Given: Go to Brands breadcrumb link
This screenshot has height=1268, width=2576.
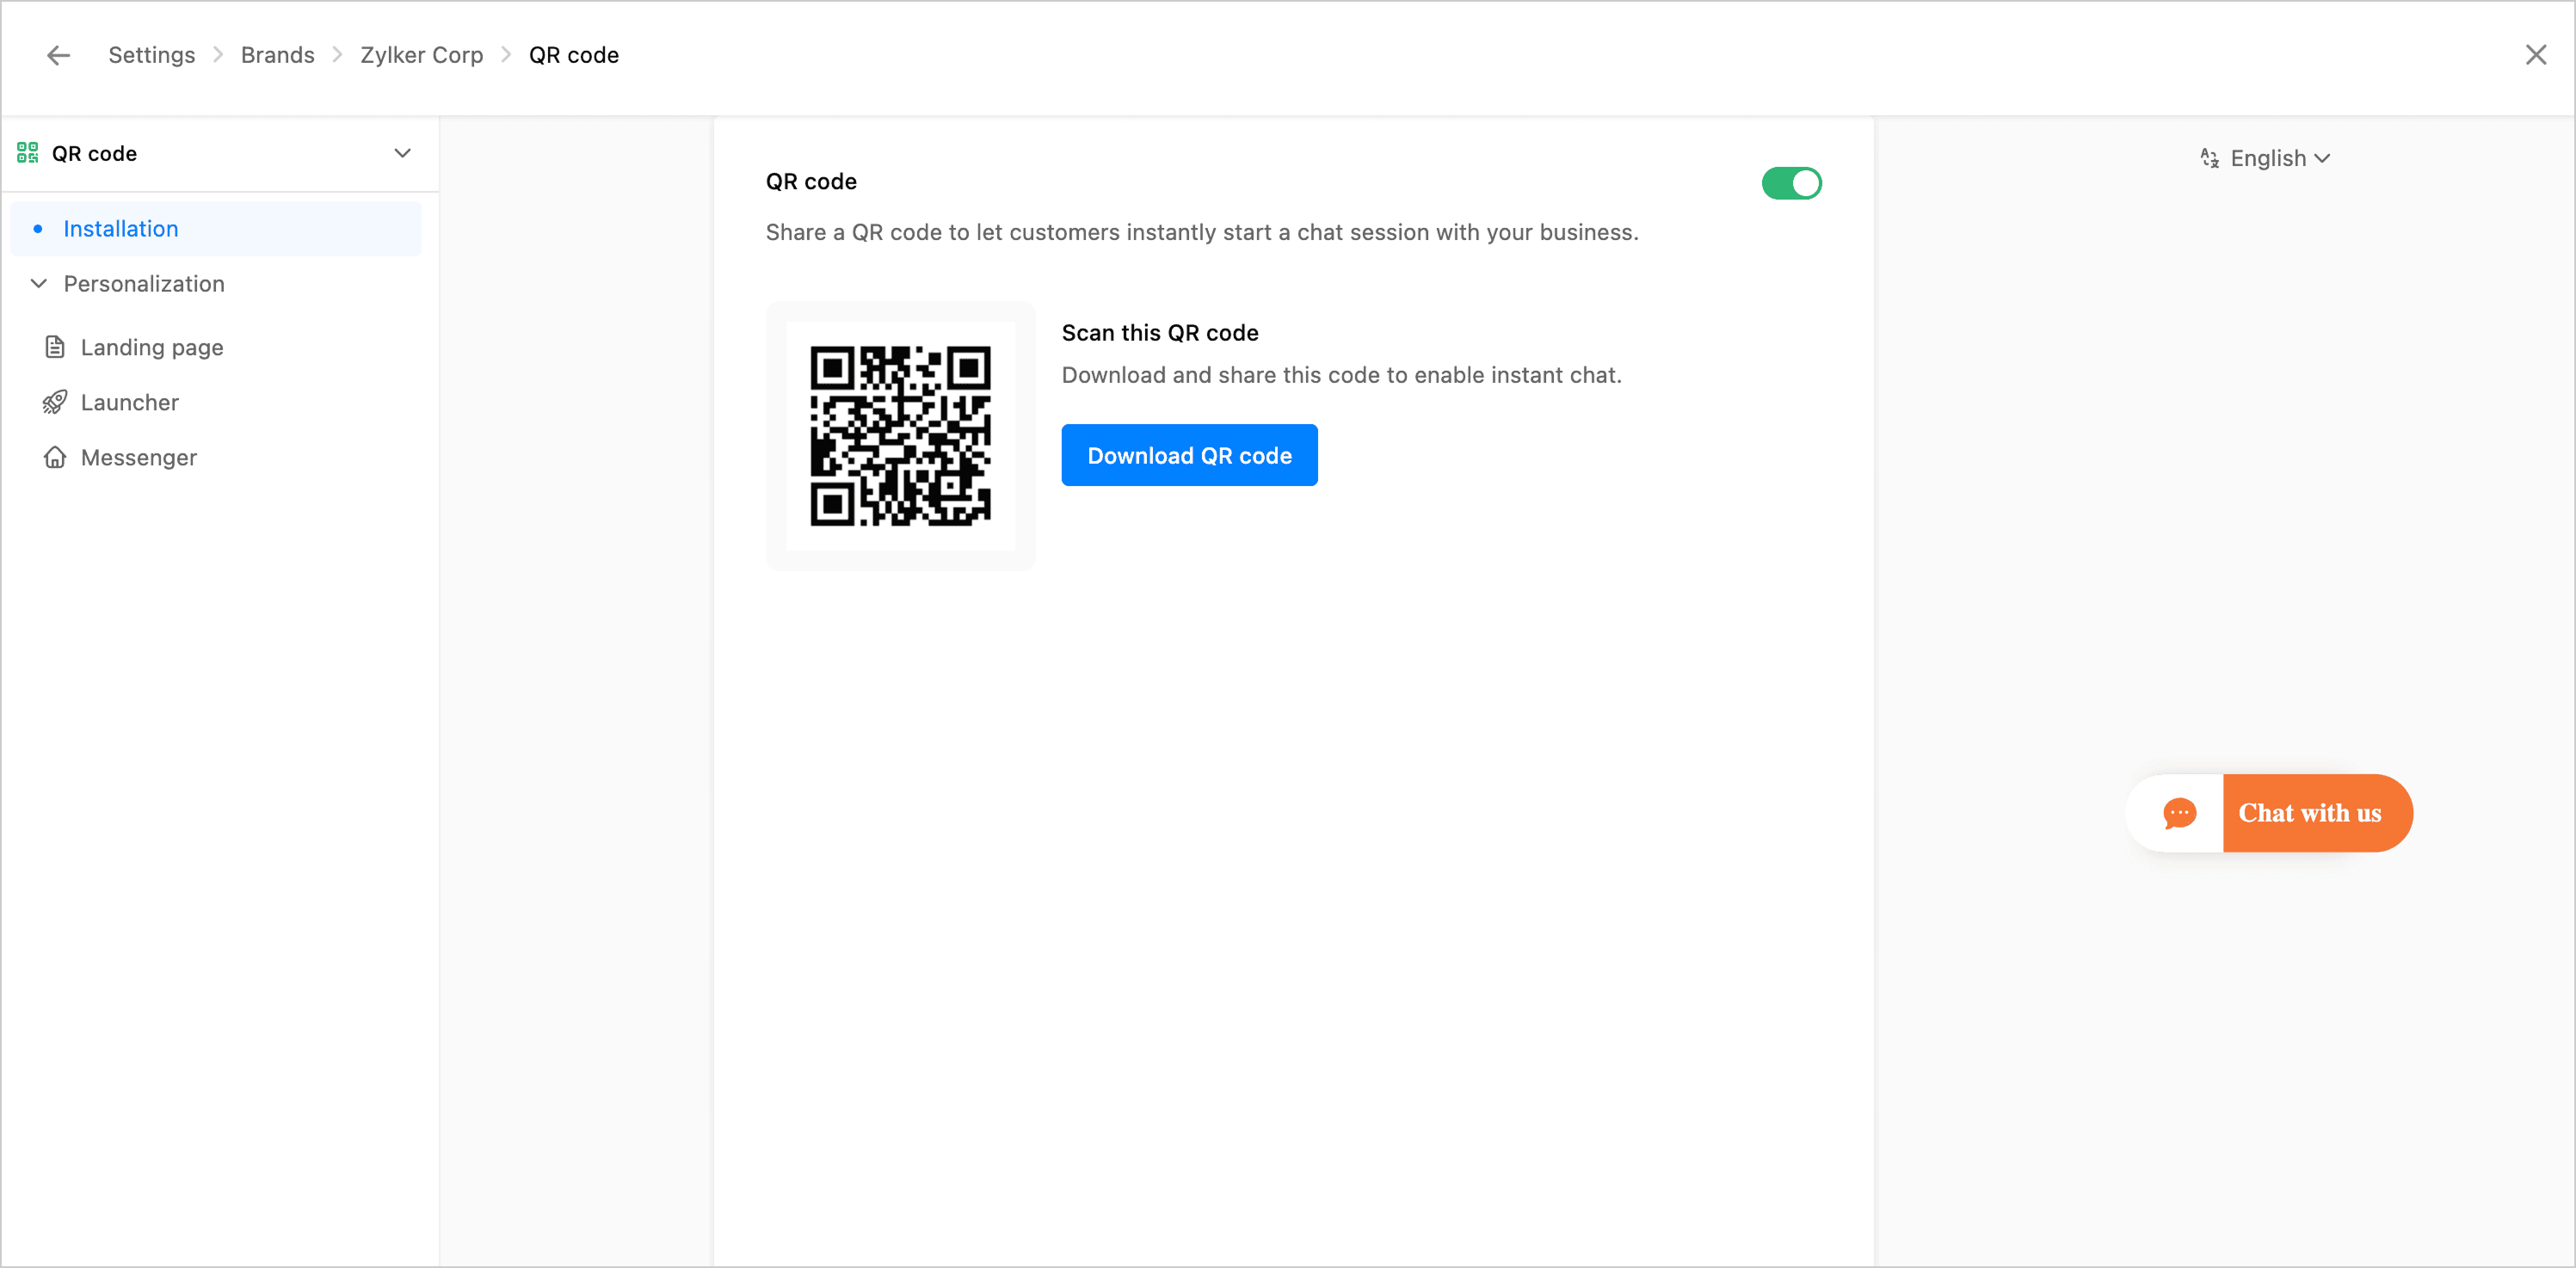Looking at the screenshot, I should (x=277, y=55).
